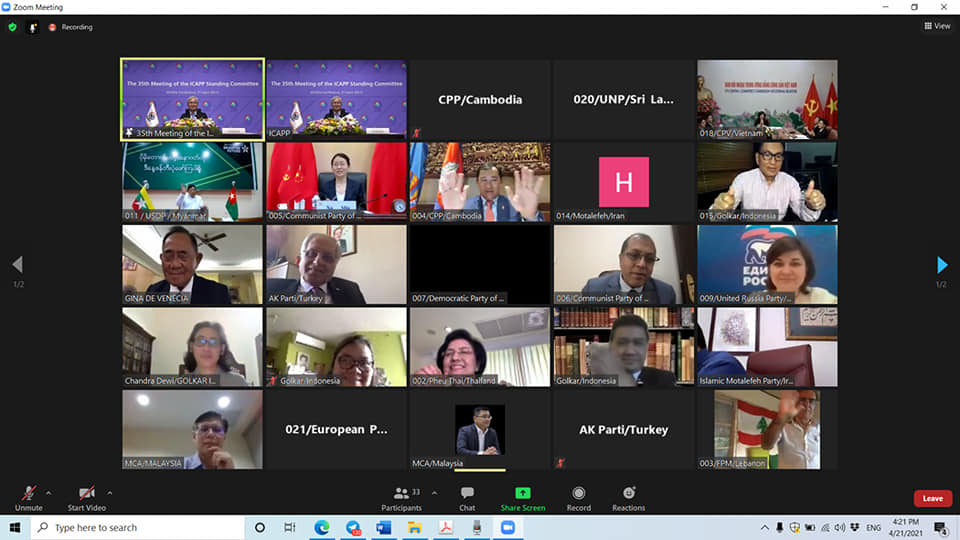Image resolution: width=960 pixels, height=540 pixels.
Task: Leave the meeting
Action: 932,498
